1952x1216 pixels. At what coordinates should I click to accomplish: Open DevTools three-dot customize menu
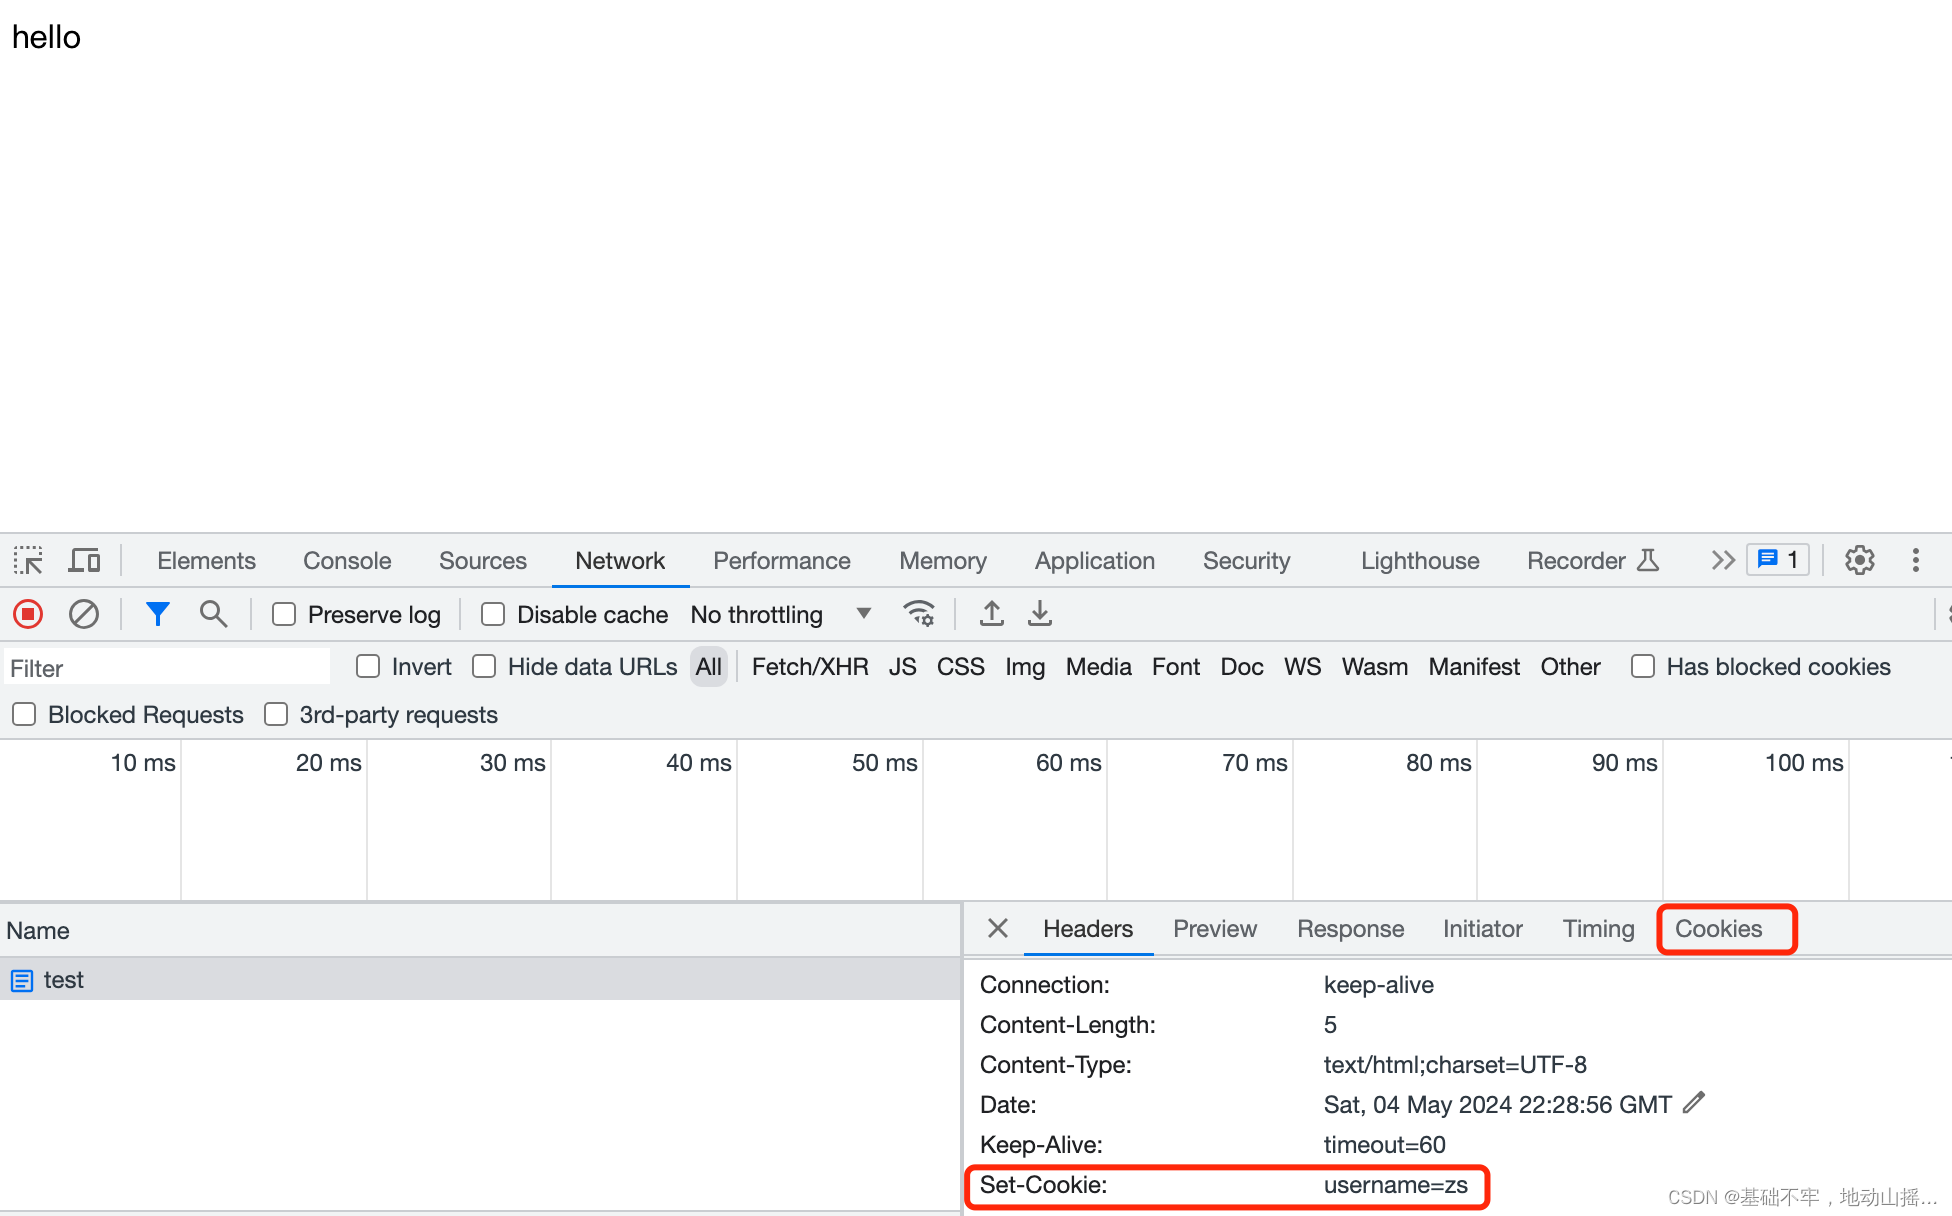point(1915,560)
